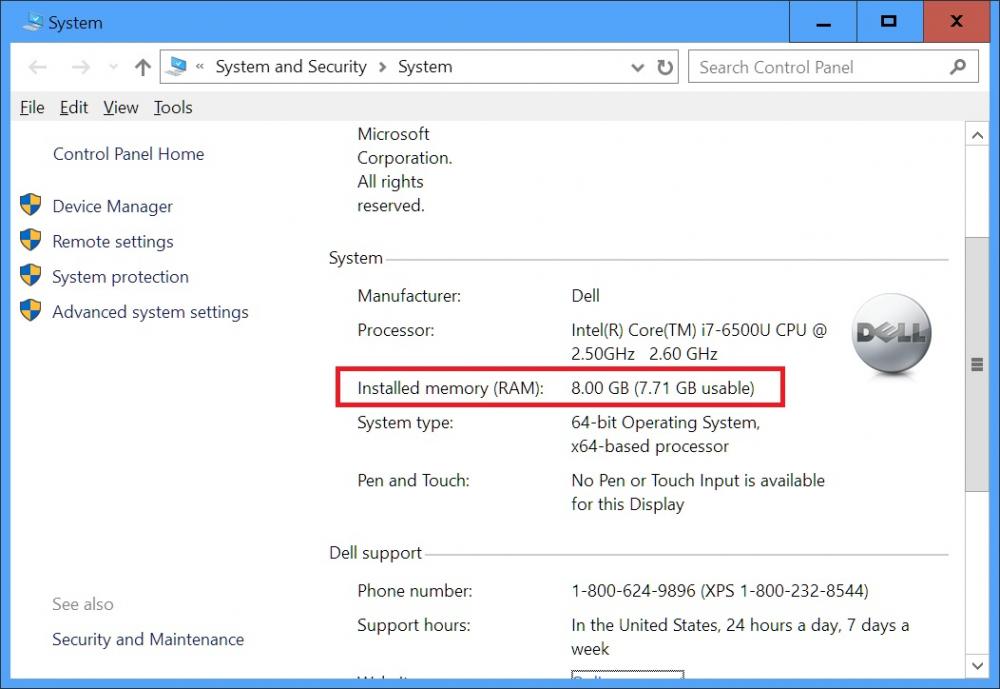Click the scrollbar down arrow
The height and width of the screenshot is (689, 1000).
pyautogui.click(x=977, y=666)
